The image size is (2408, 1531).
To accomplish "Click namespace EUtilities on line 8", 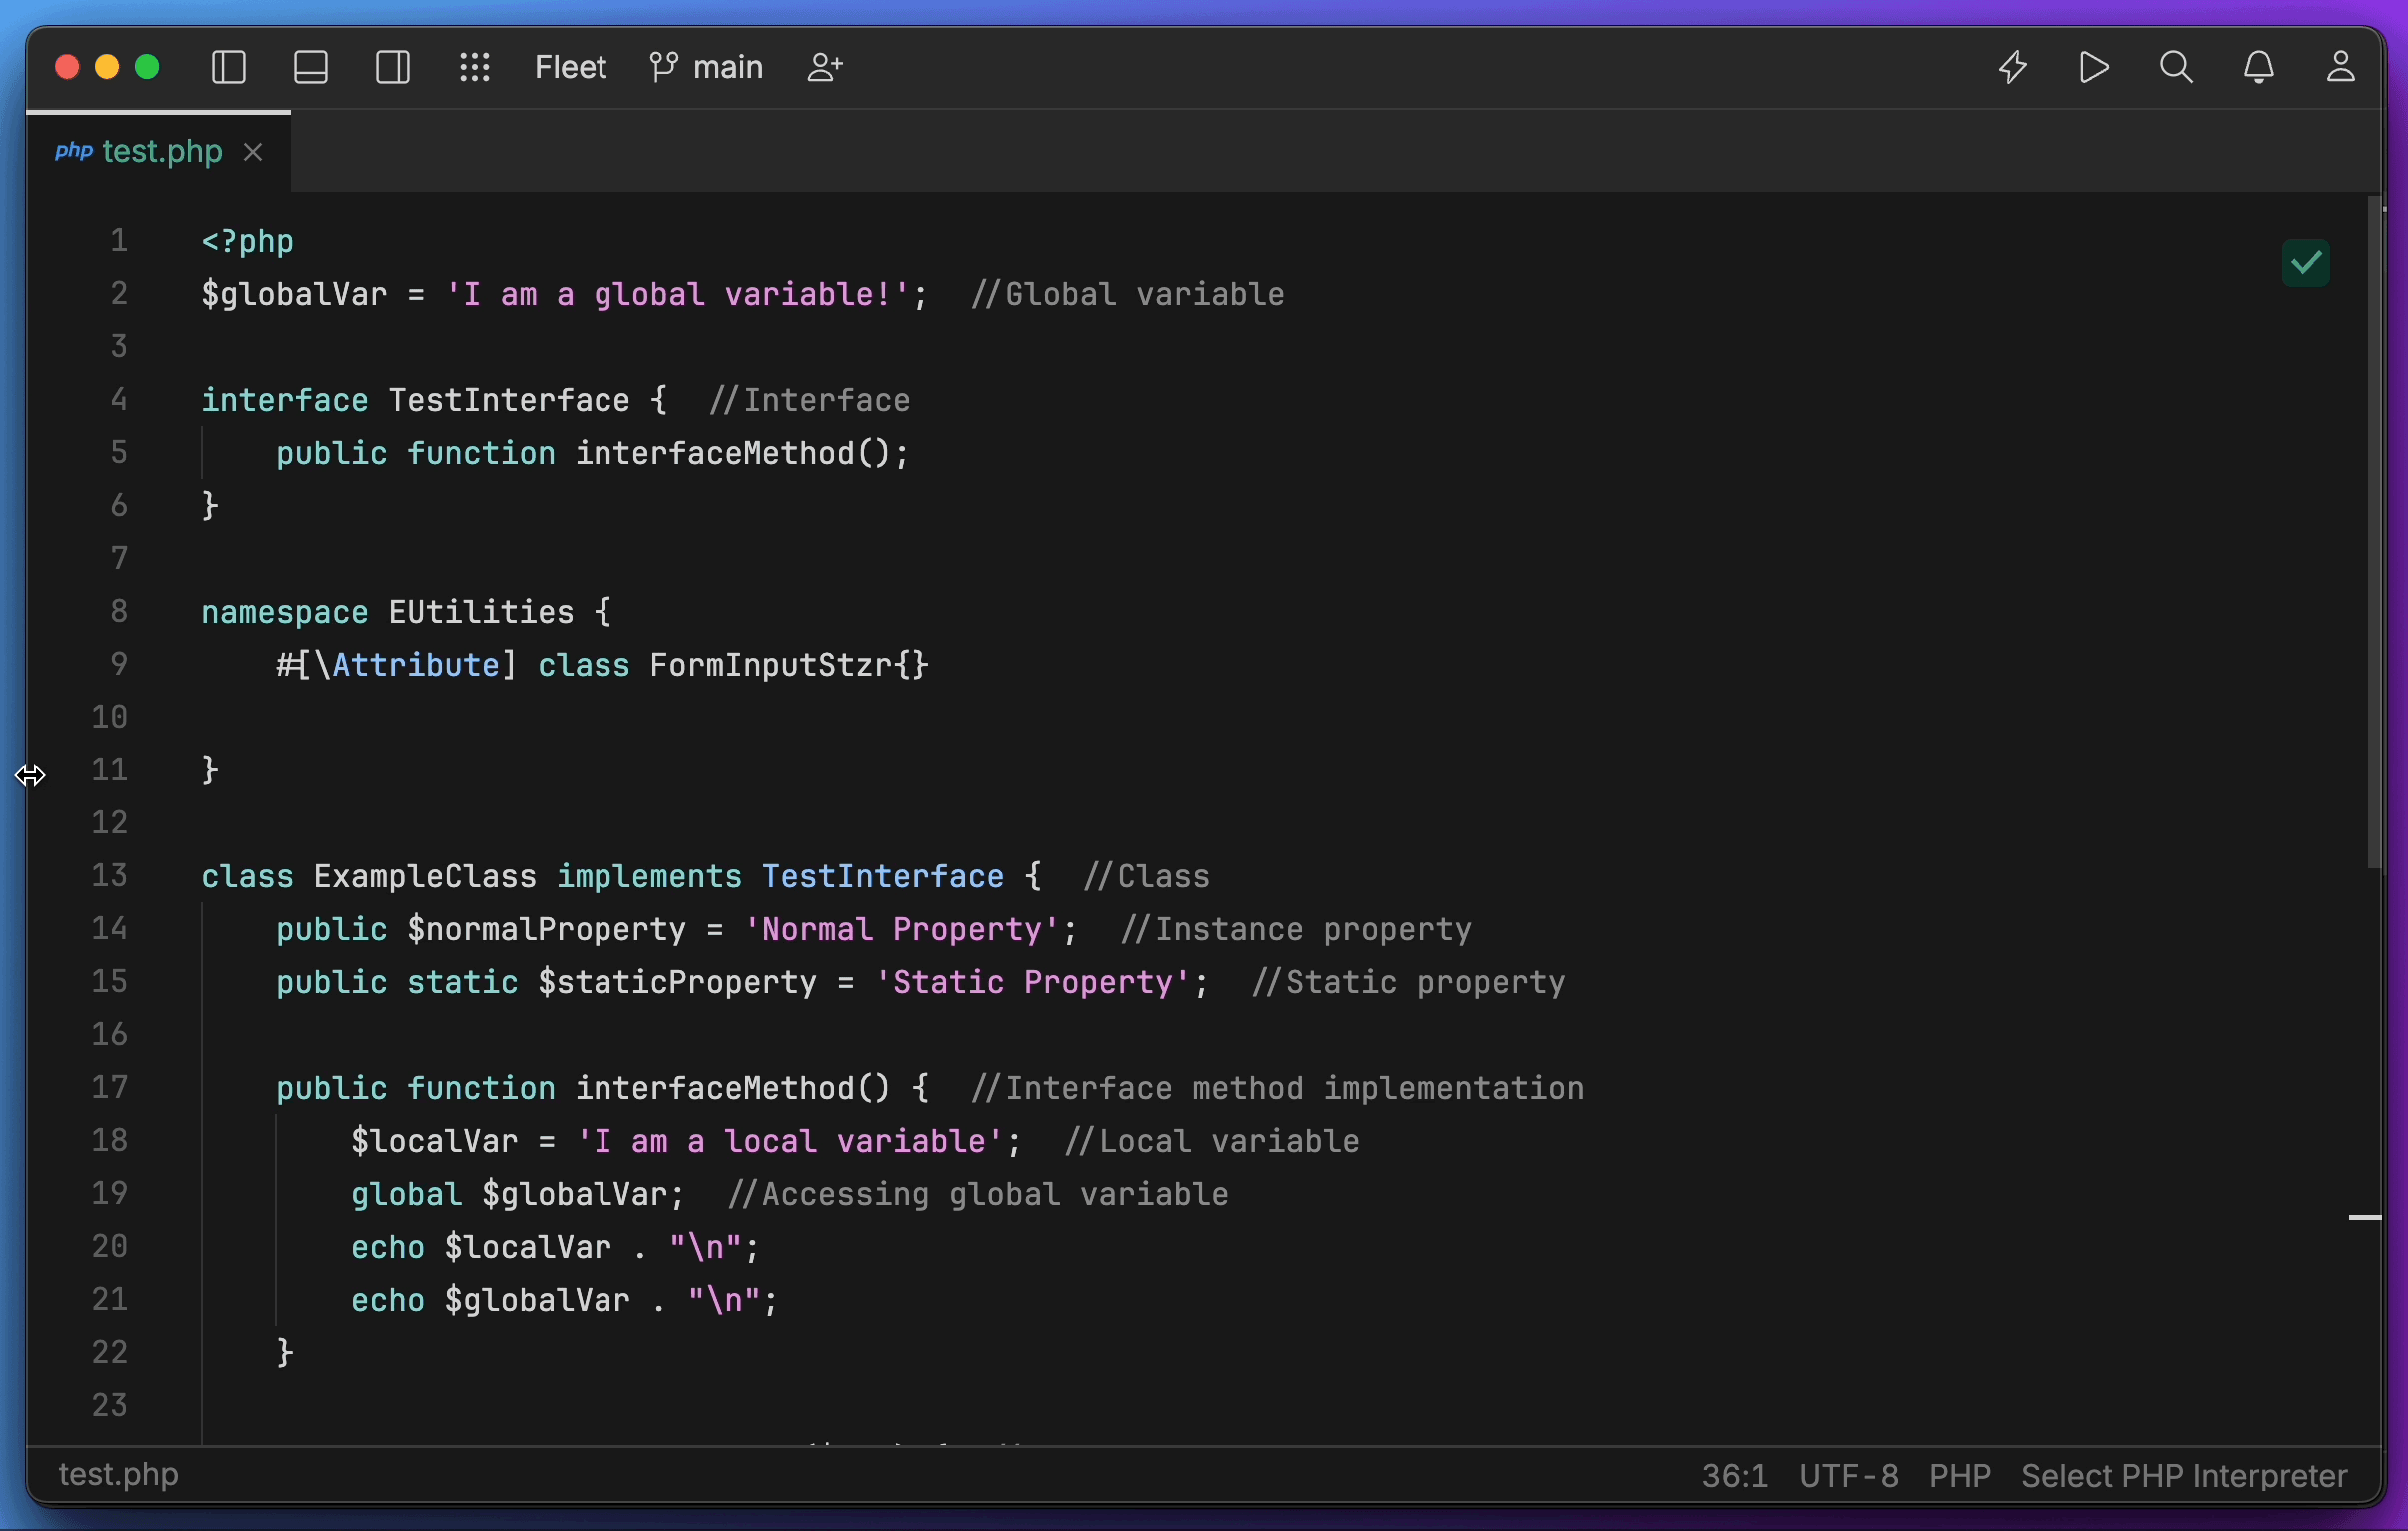I will (388, 612).
